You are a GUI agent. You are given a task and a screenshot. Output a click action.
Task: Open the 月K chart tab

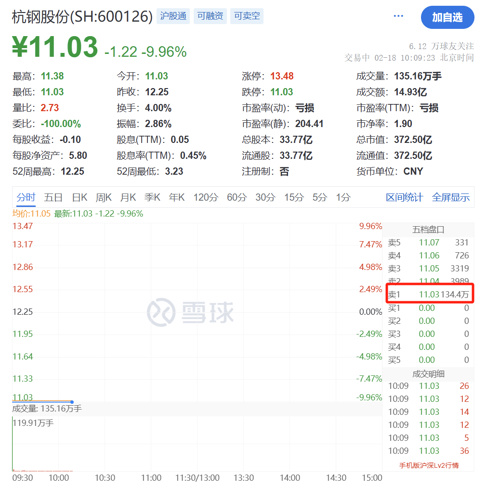click(128, 197)
